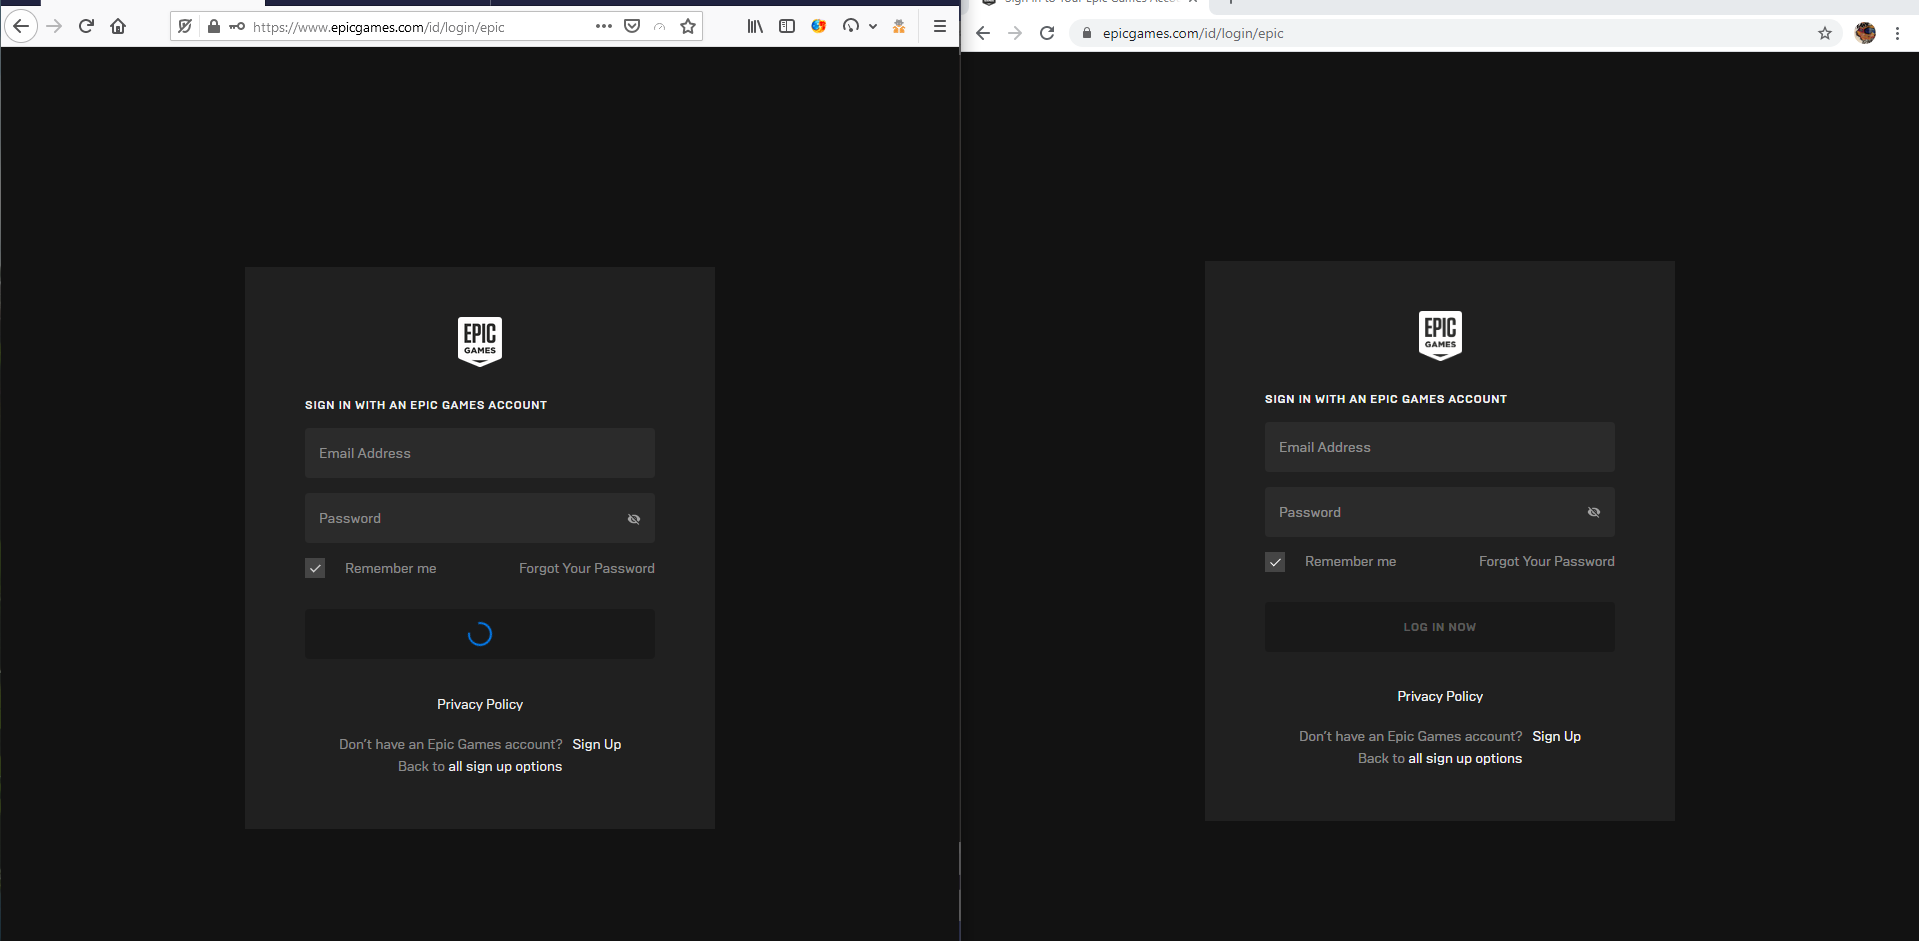The height and width of the screenshot is (941, 1919).
Task: Open the page actions ellipsis menu in the address bar
Action: coord(604,27)
